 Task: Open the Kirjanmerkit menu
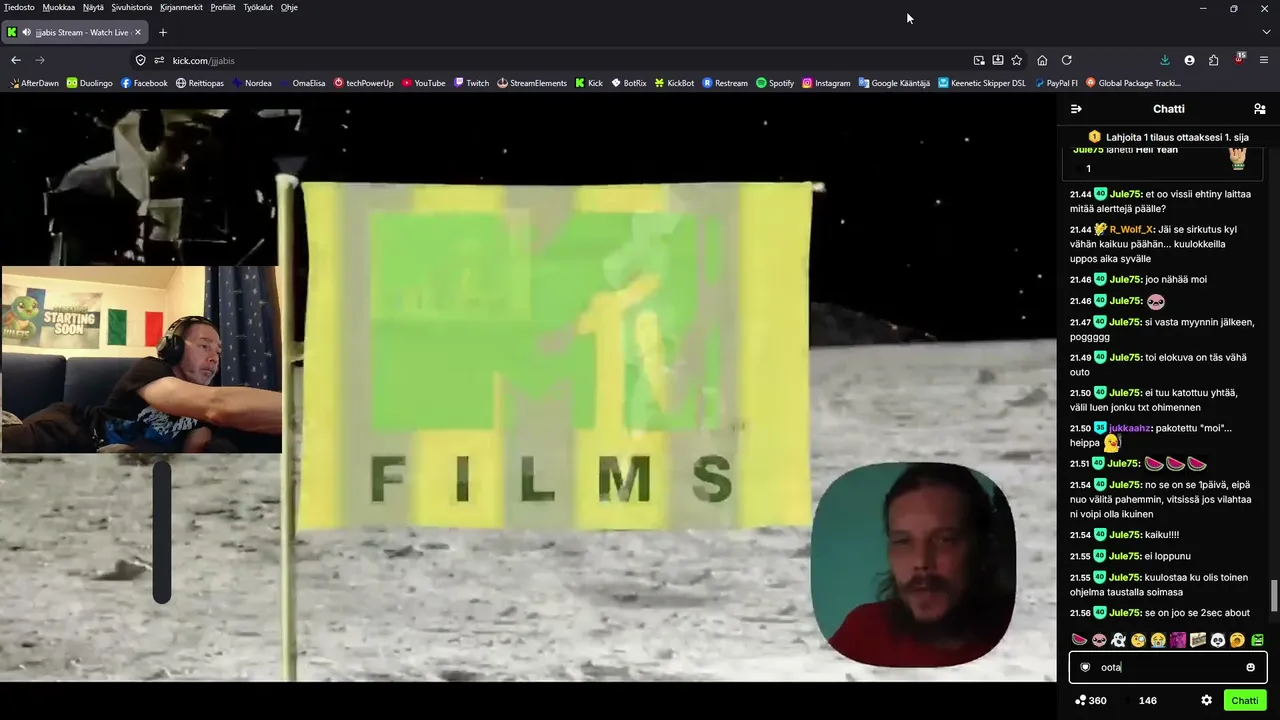(x=181, y=7)
